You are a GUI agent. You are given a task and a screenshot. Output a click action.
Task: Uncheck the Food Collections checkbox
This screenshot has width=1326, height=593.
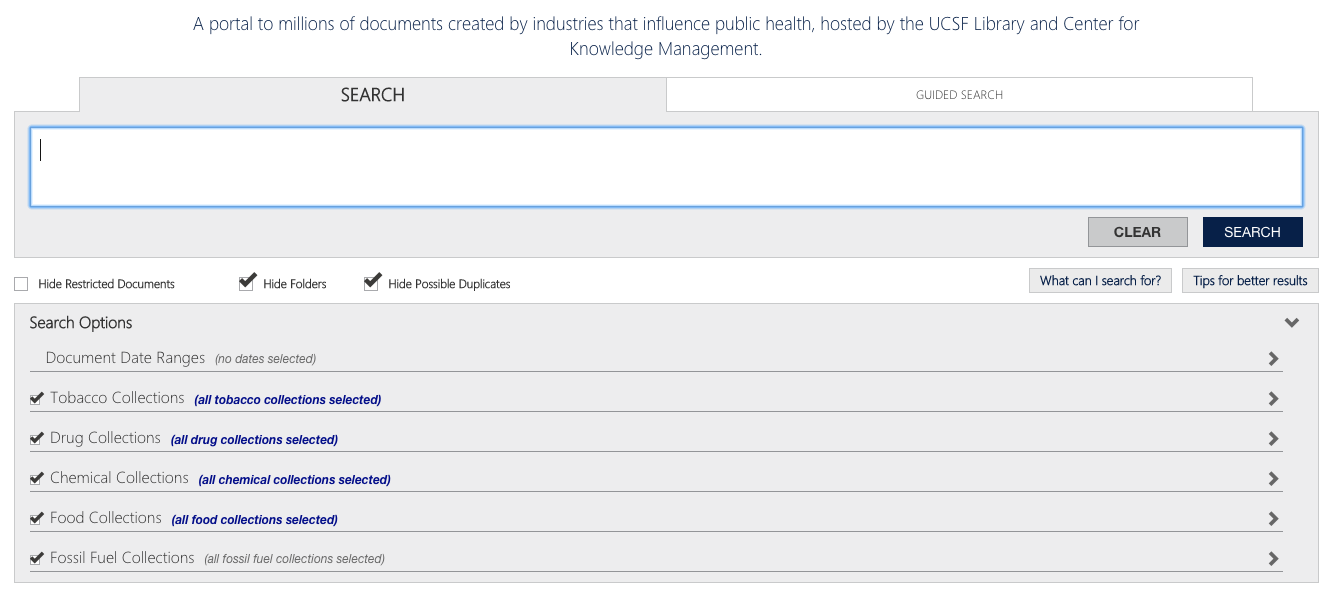[37, 518]
